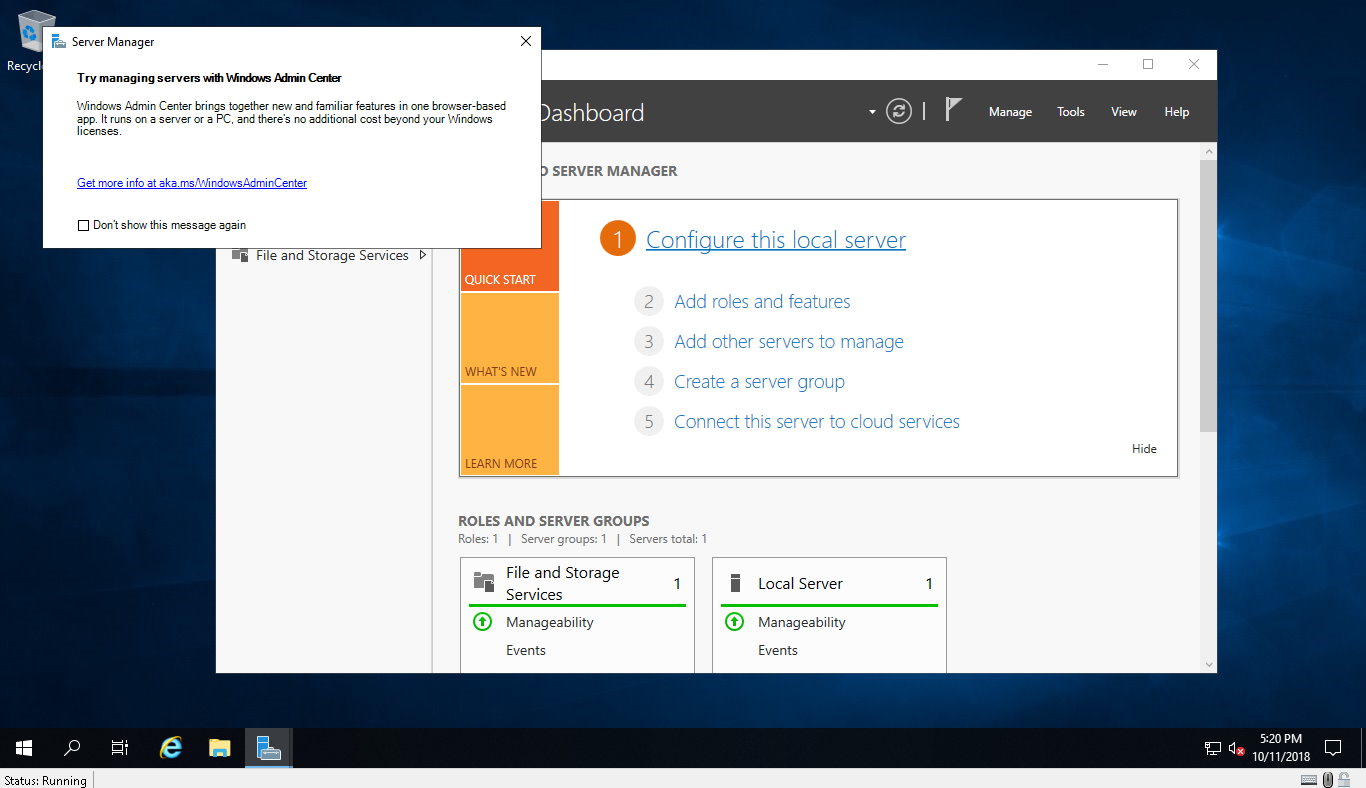The height and width of the screenshot is (788, 1366).
Task: Click the muted volume icon in system tray
Action: (x=1237, y=747)
